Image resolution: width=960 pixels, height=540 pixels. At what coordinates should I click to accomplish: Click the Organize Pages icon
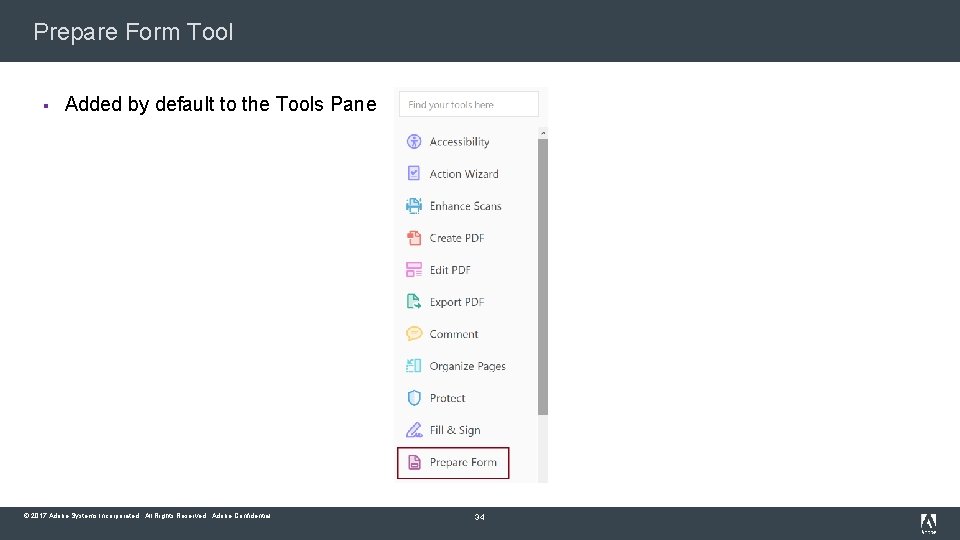(x=414, y=366)
